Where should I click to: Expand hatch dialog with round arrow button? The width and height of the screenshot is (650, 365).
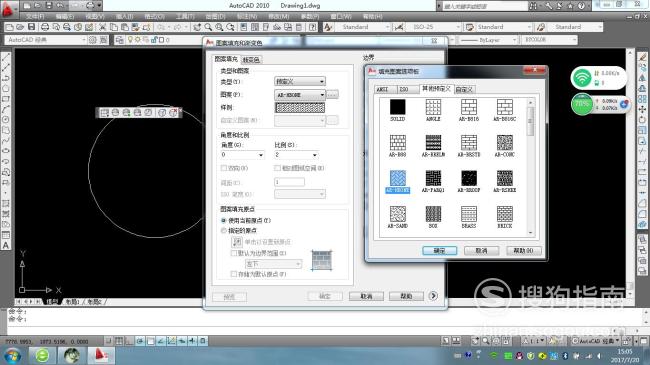click(433, 296)
